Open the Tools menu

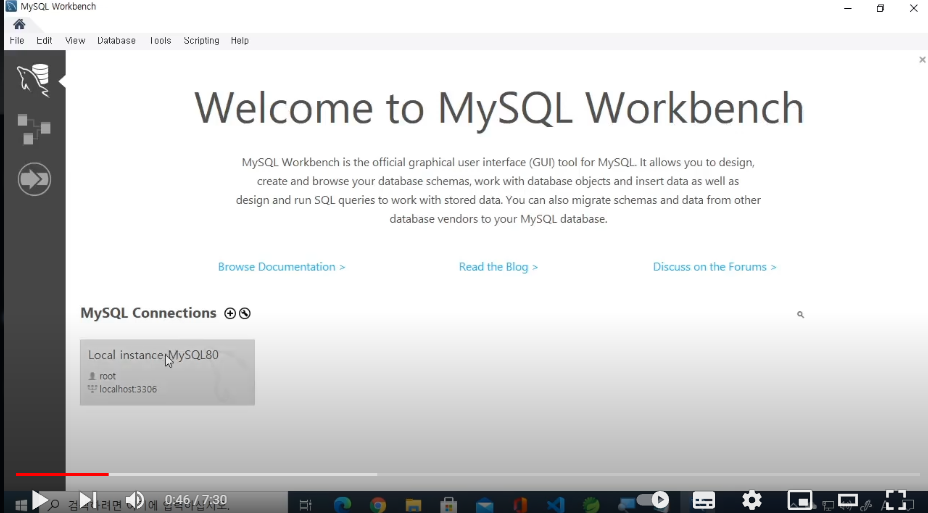[x=160, y=41]
